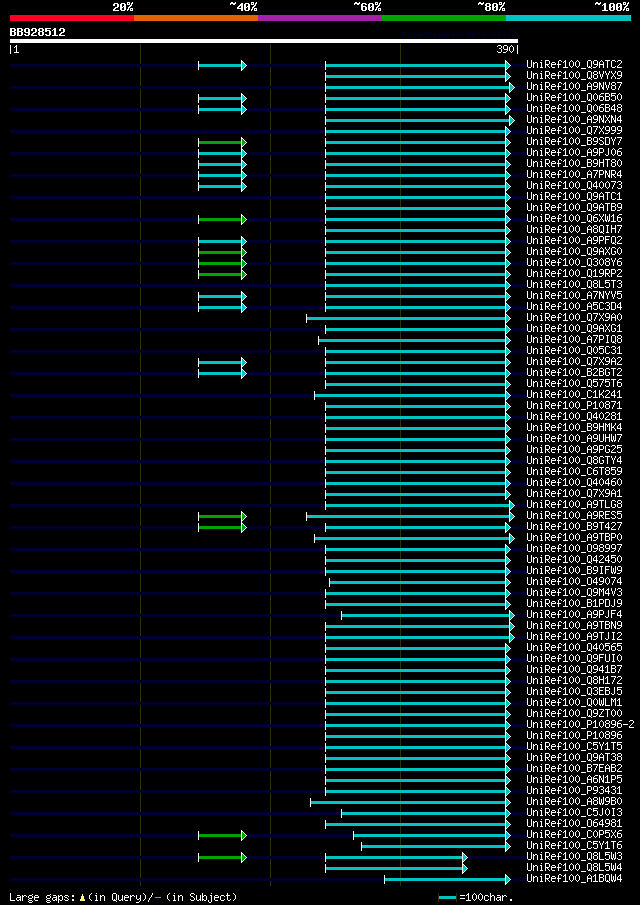
Task: Select the UniRef100_Q0WLM1 label
Action: click(574, 702)
